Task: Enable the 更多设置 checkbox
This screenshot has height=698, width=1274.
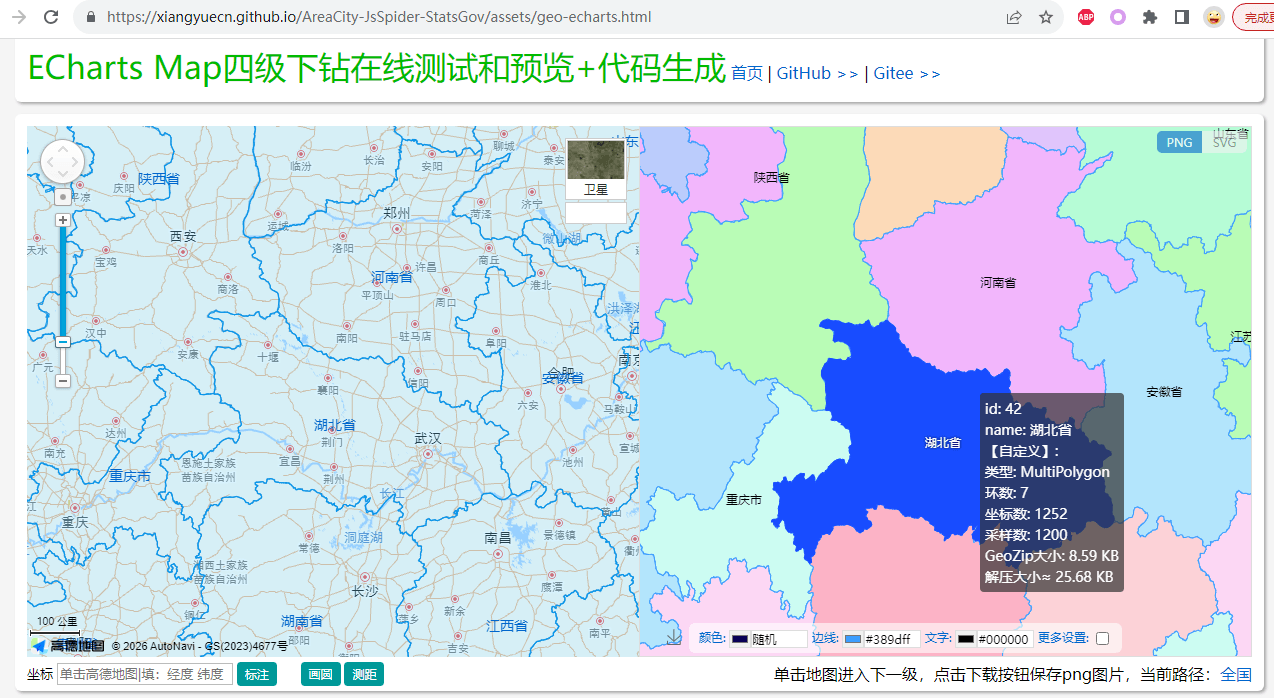Action: point(1102,638)
